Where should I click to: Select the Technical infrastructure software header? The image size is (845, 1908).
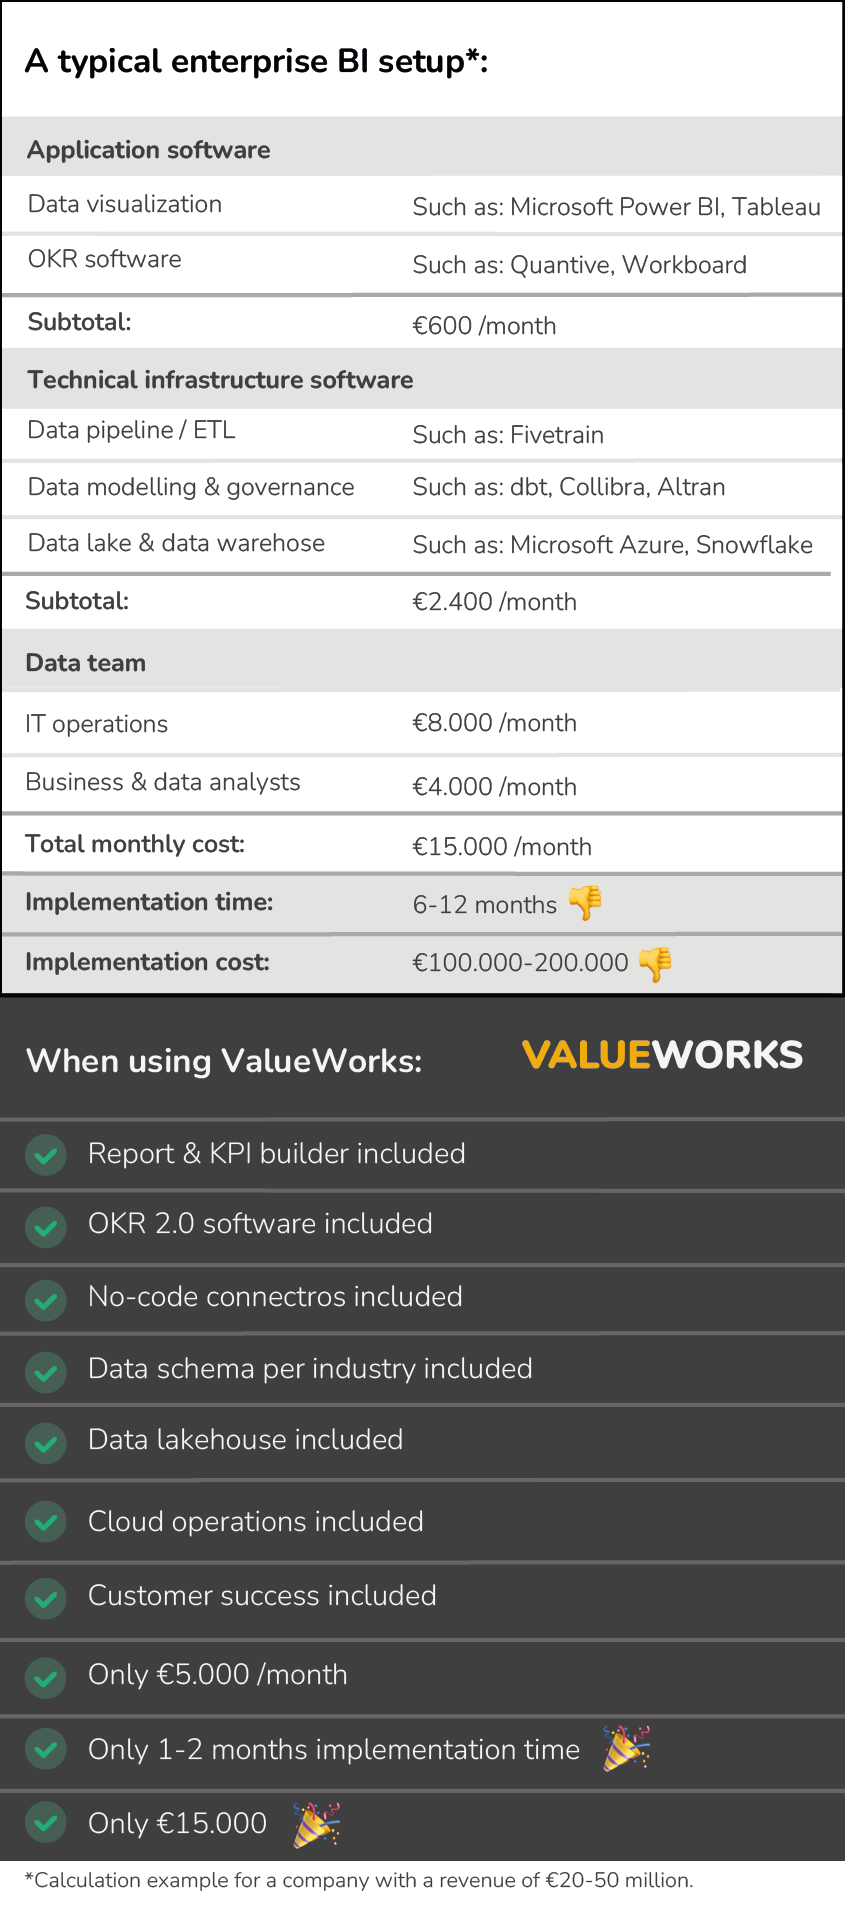pos(220,380)
